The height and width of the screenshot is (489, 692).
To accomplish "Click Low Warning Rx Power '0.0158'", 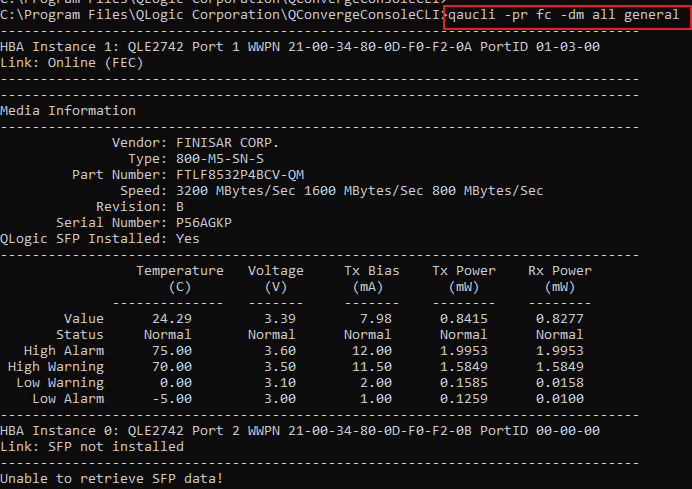I will click(x=560, y=383).
